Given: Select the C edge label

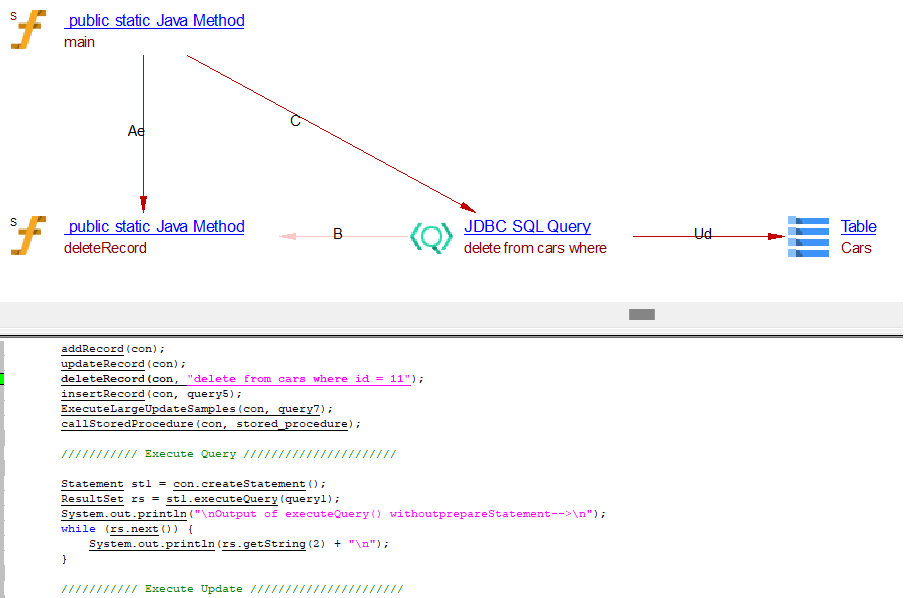Looking at the screenshot, I should pos(295,121).
